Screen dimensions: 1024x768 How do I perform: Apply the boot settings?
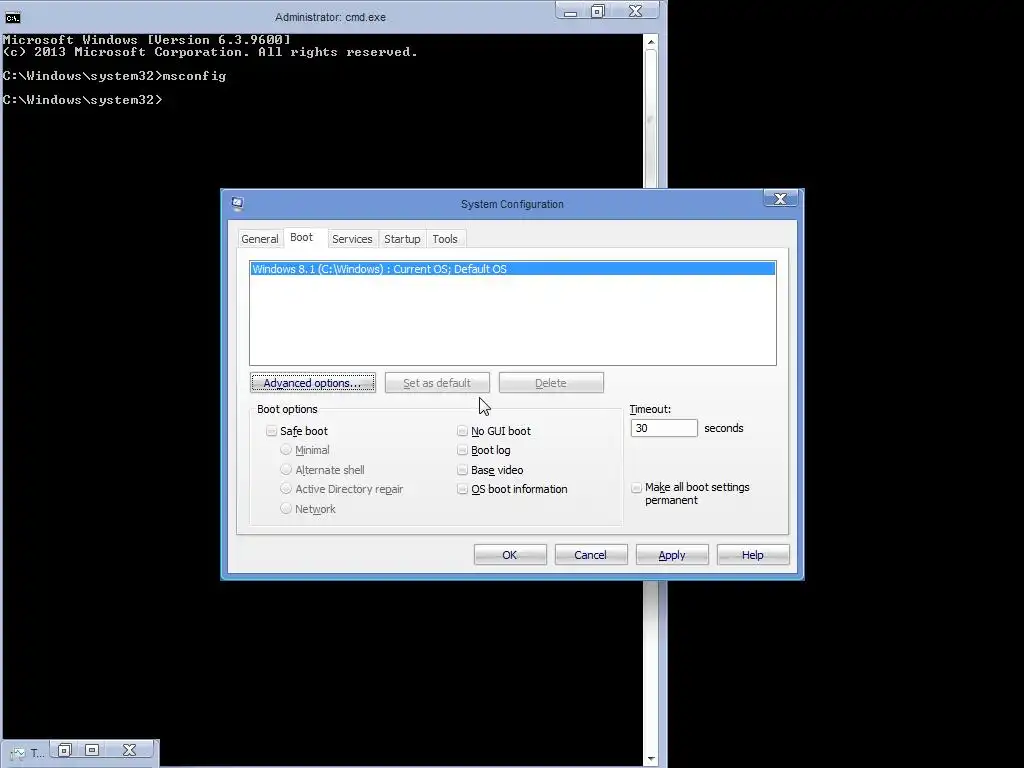(x=672, y=554)
